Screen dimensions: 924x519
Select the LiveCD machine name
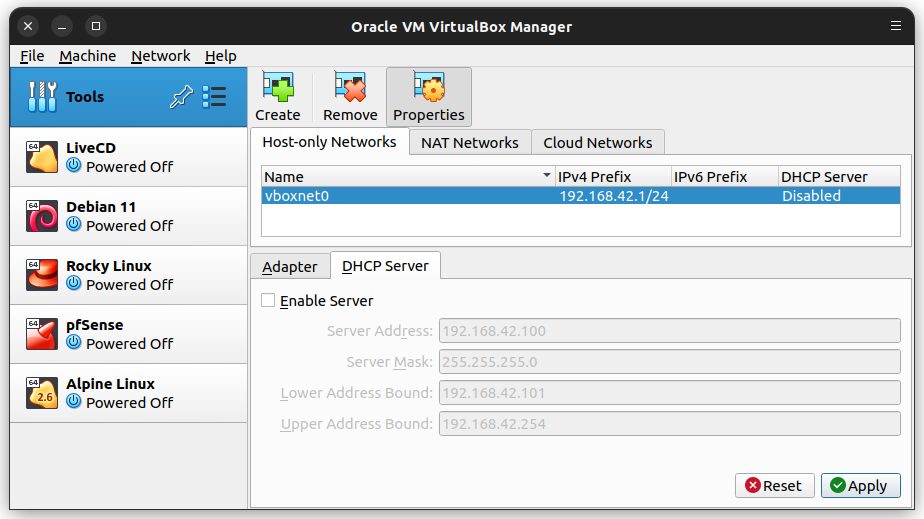(x=91, y=148)
